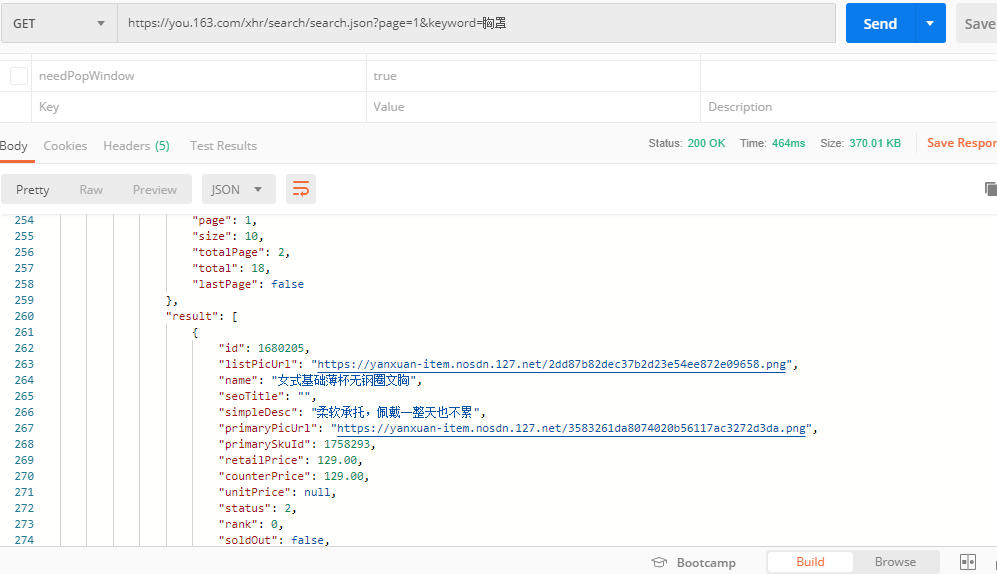997x574 pixels.
Task: Open the listPicUrl image link
Action: point(552,364)
